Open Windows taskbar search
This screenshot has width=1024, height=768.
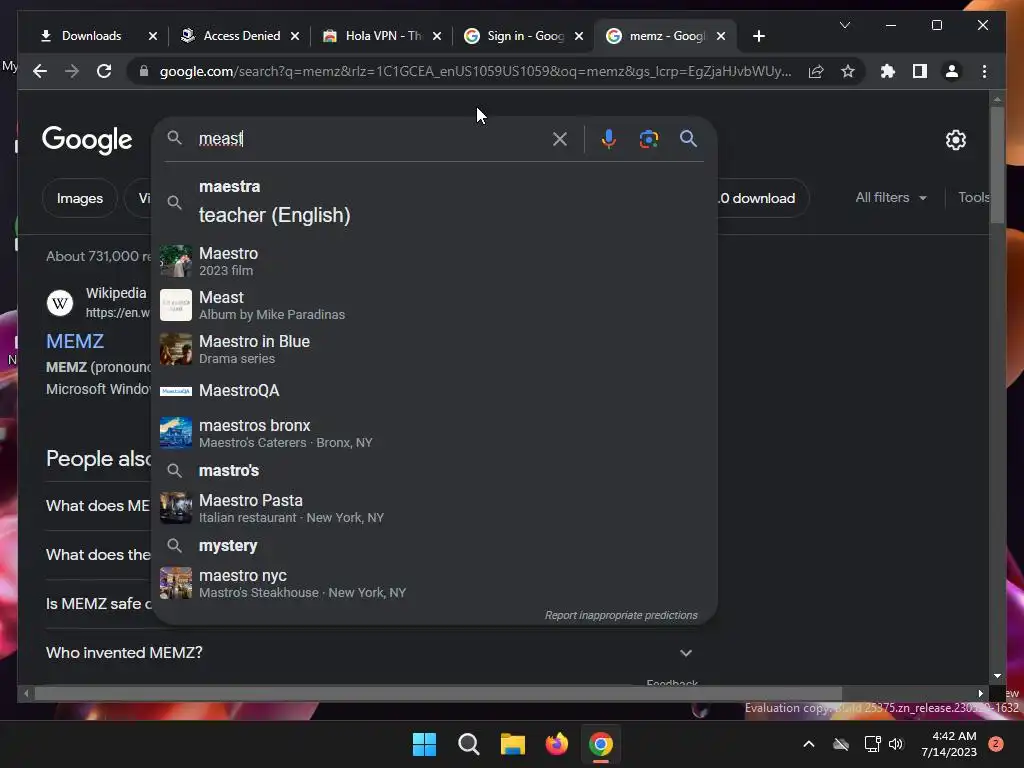(x=468, y=744)
